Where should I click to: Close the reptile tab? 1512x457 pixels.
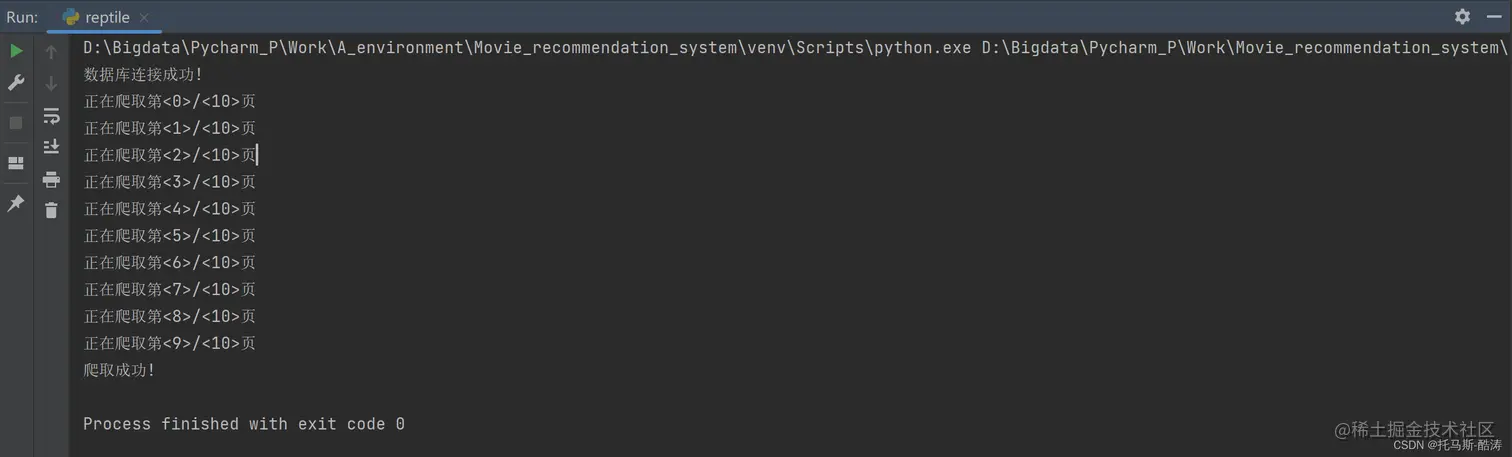(x=144, y=18)
